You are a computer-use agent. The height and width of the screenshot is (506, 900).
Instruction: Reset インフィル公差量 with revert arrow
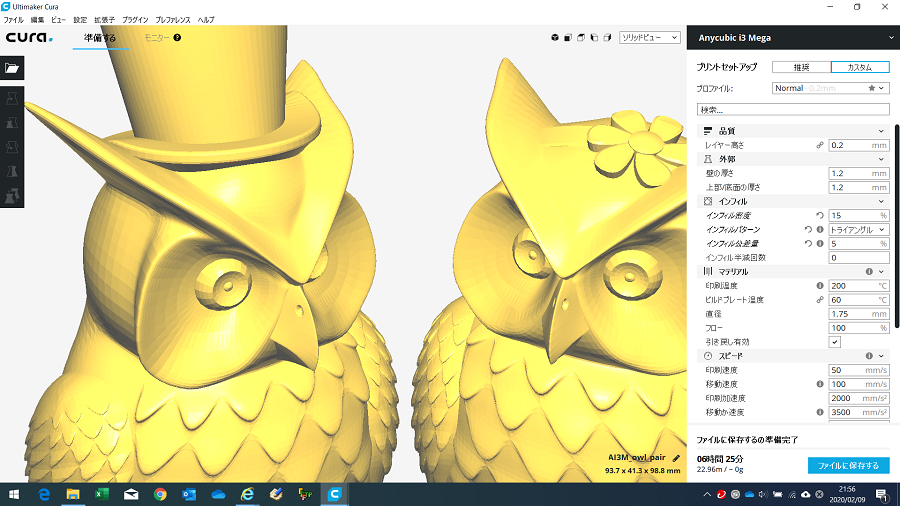pos(808,243)
